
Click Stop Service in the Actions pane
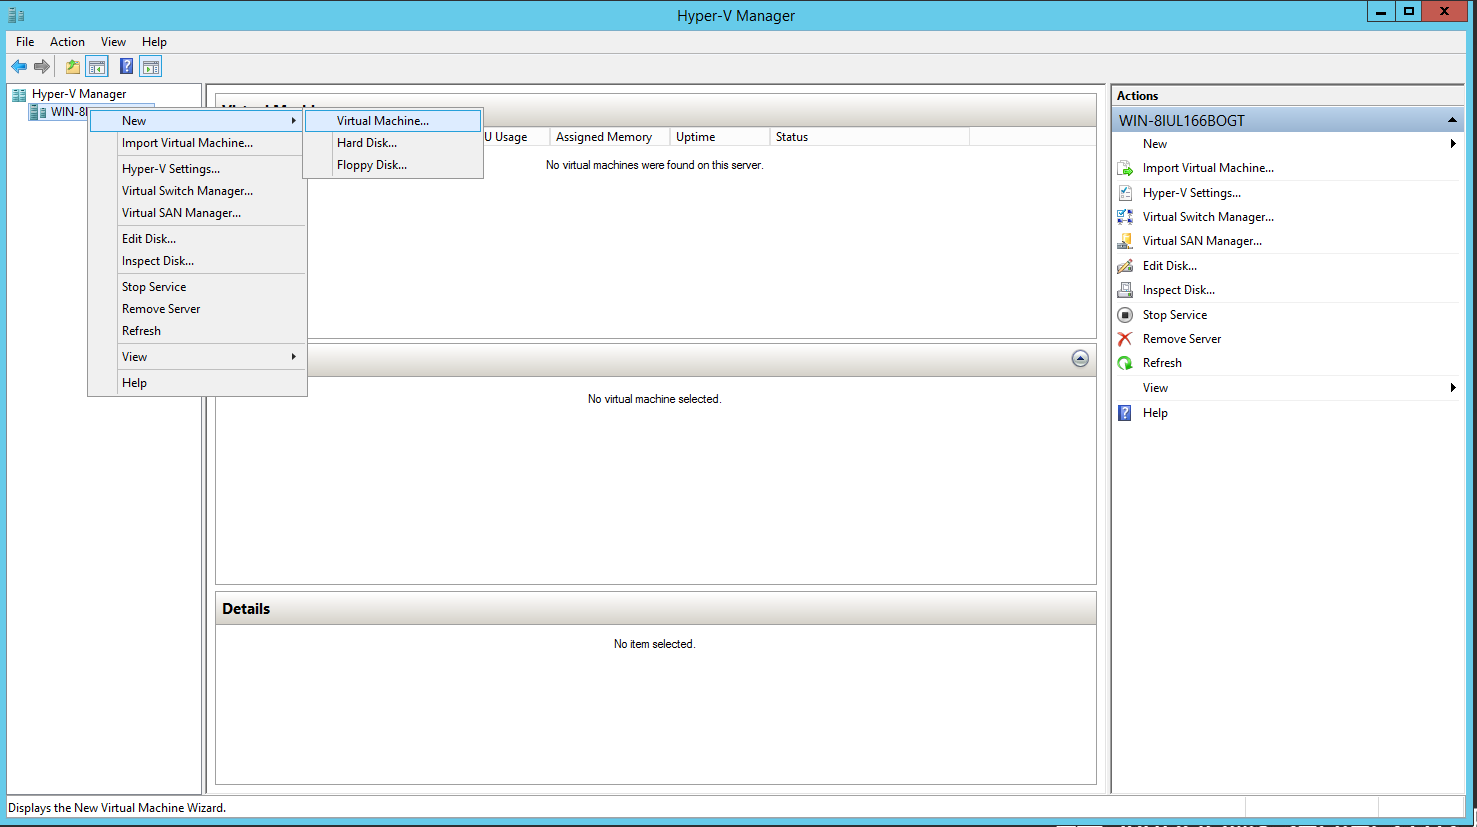pyautogui.click(x=1174, y=315)
